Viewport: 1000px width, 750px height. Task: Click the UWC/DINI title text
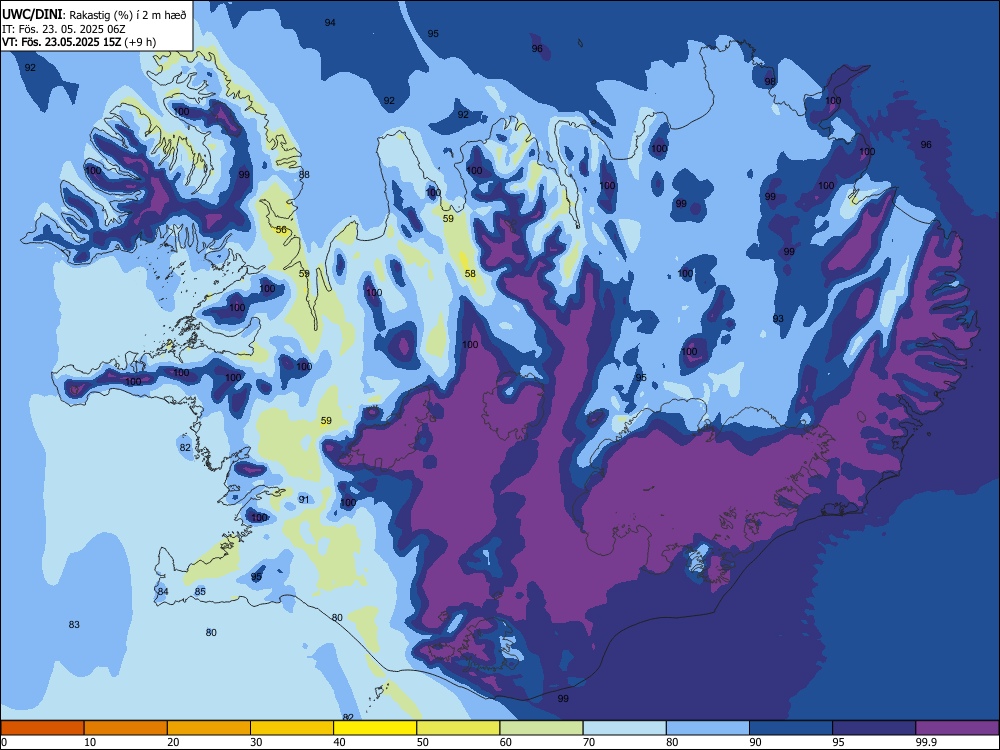tap(32, 14)
